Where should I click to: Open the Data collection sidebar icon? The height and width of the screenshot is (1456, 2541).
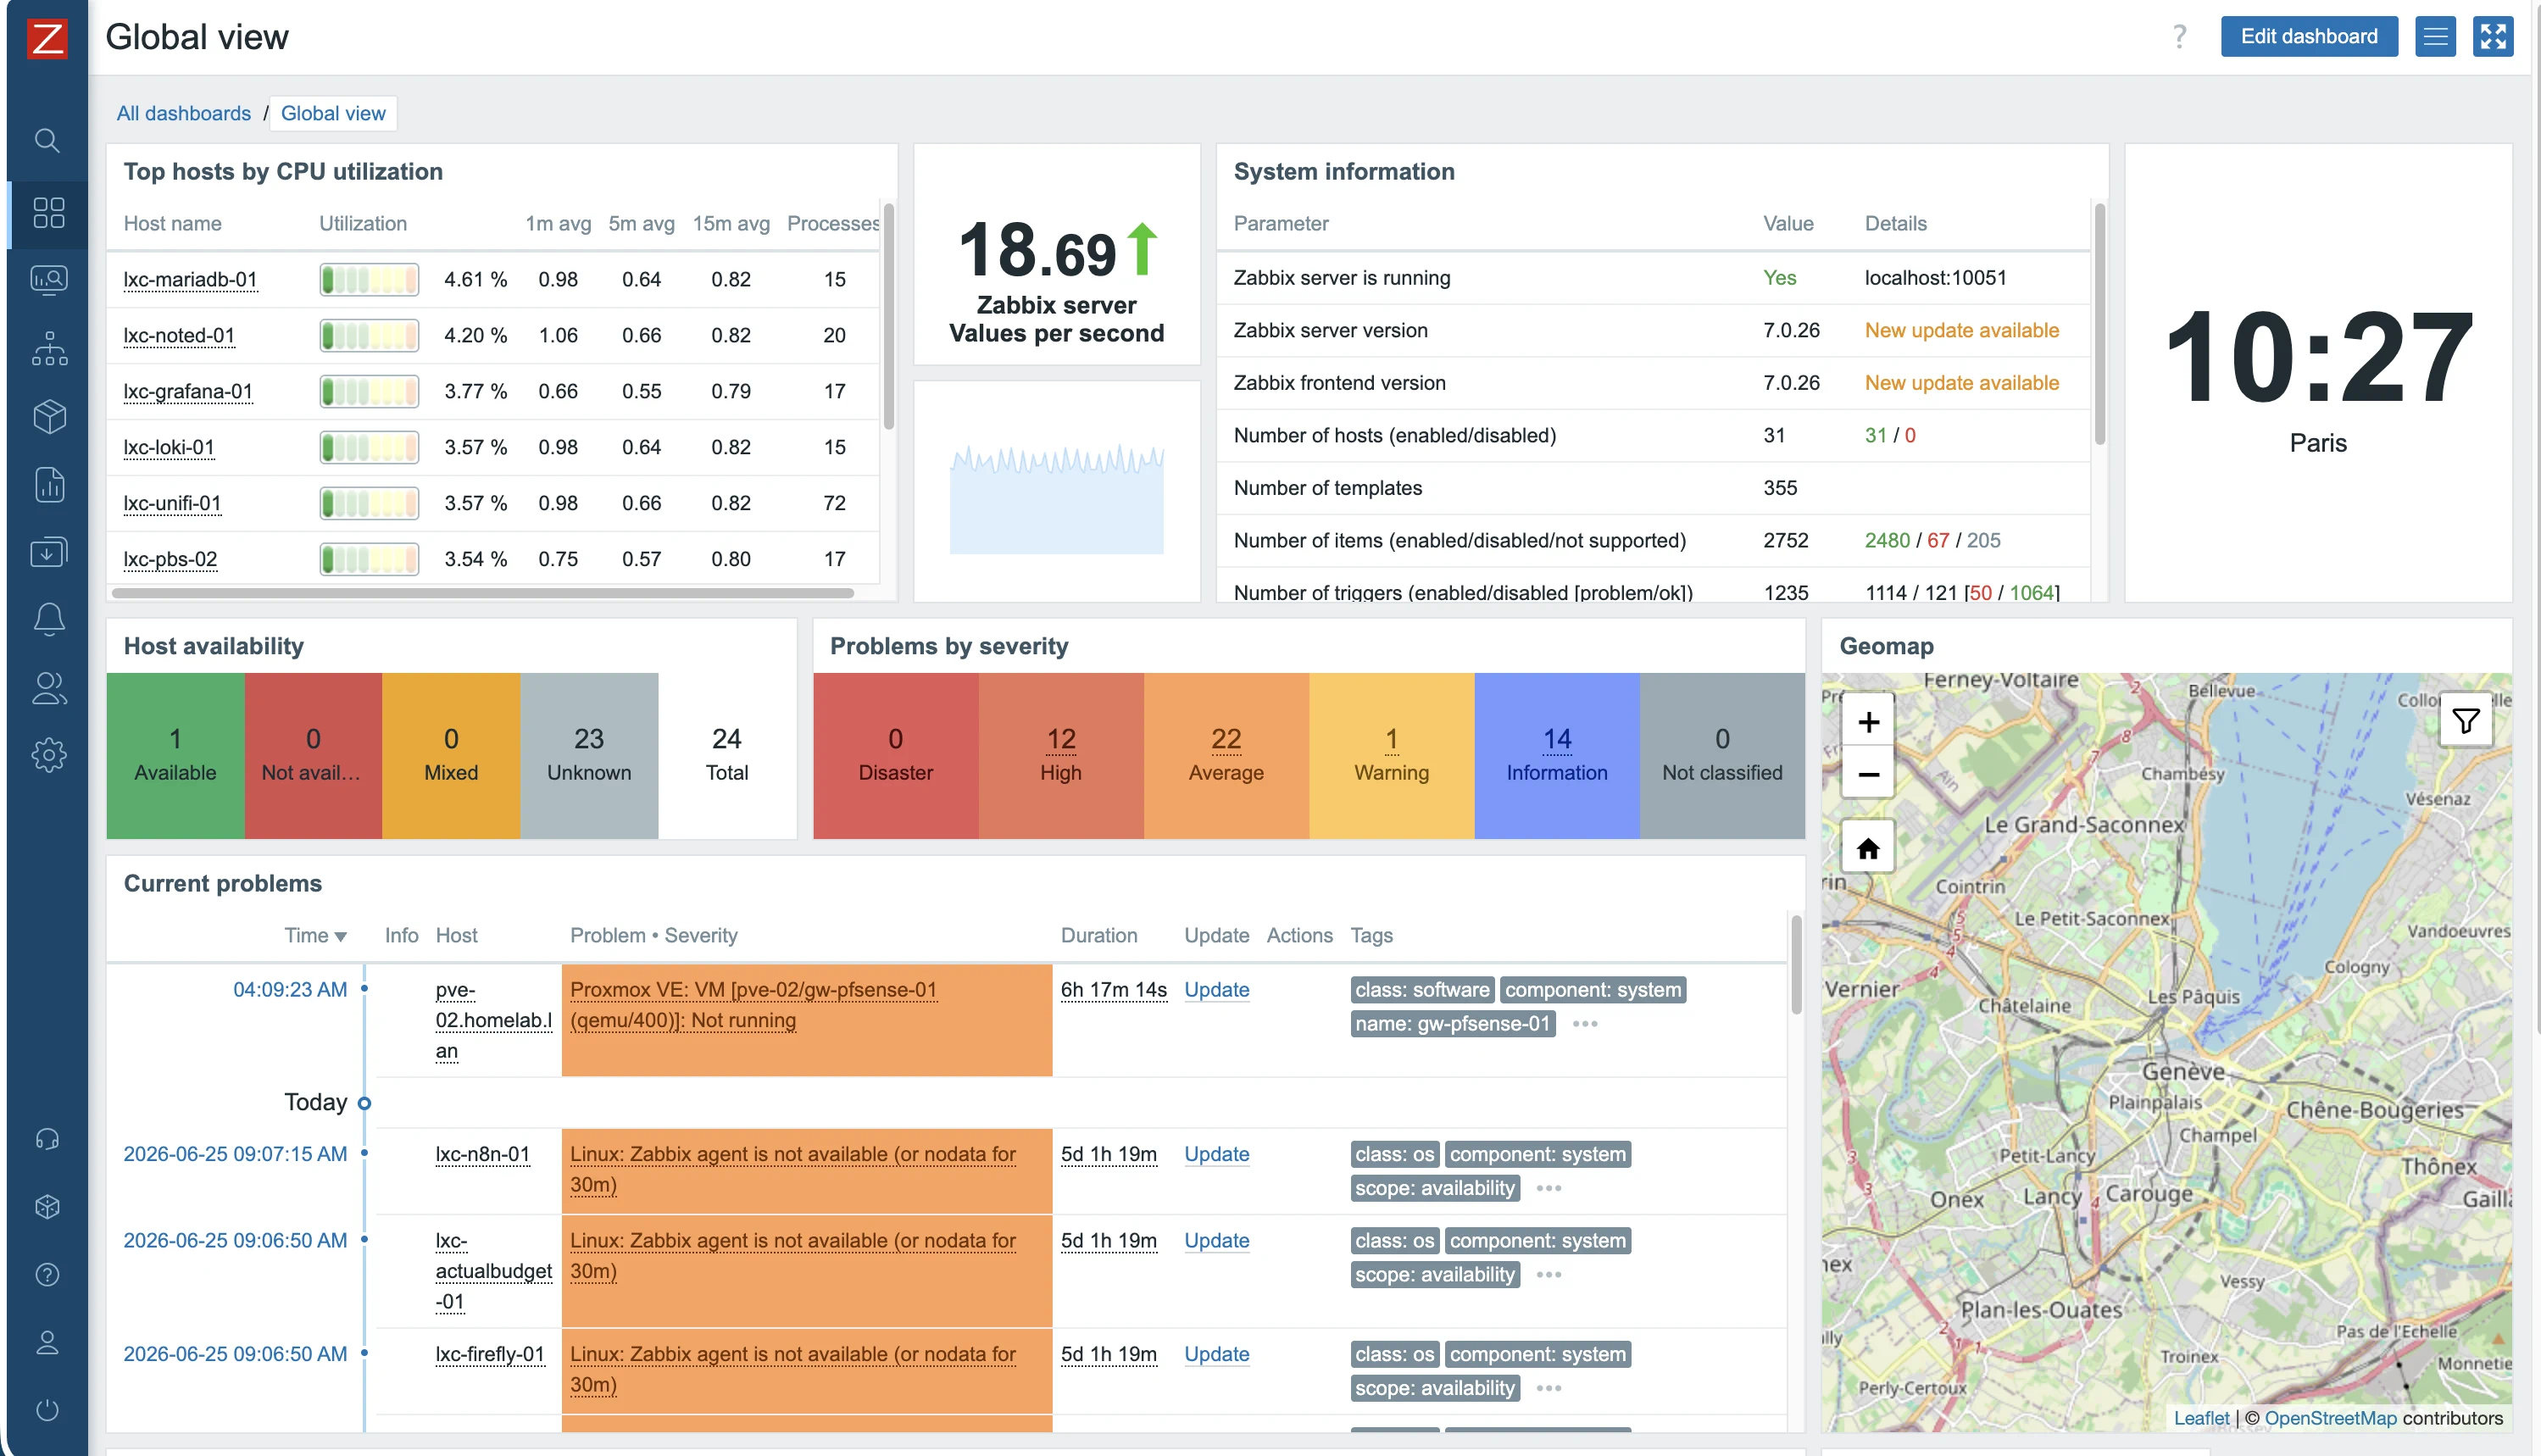(x=48, y=552)
